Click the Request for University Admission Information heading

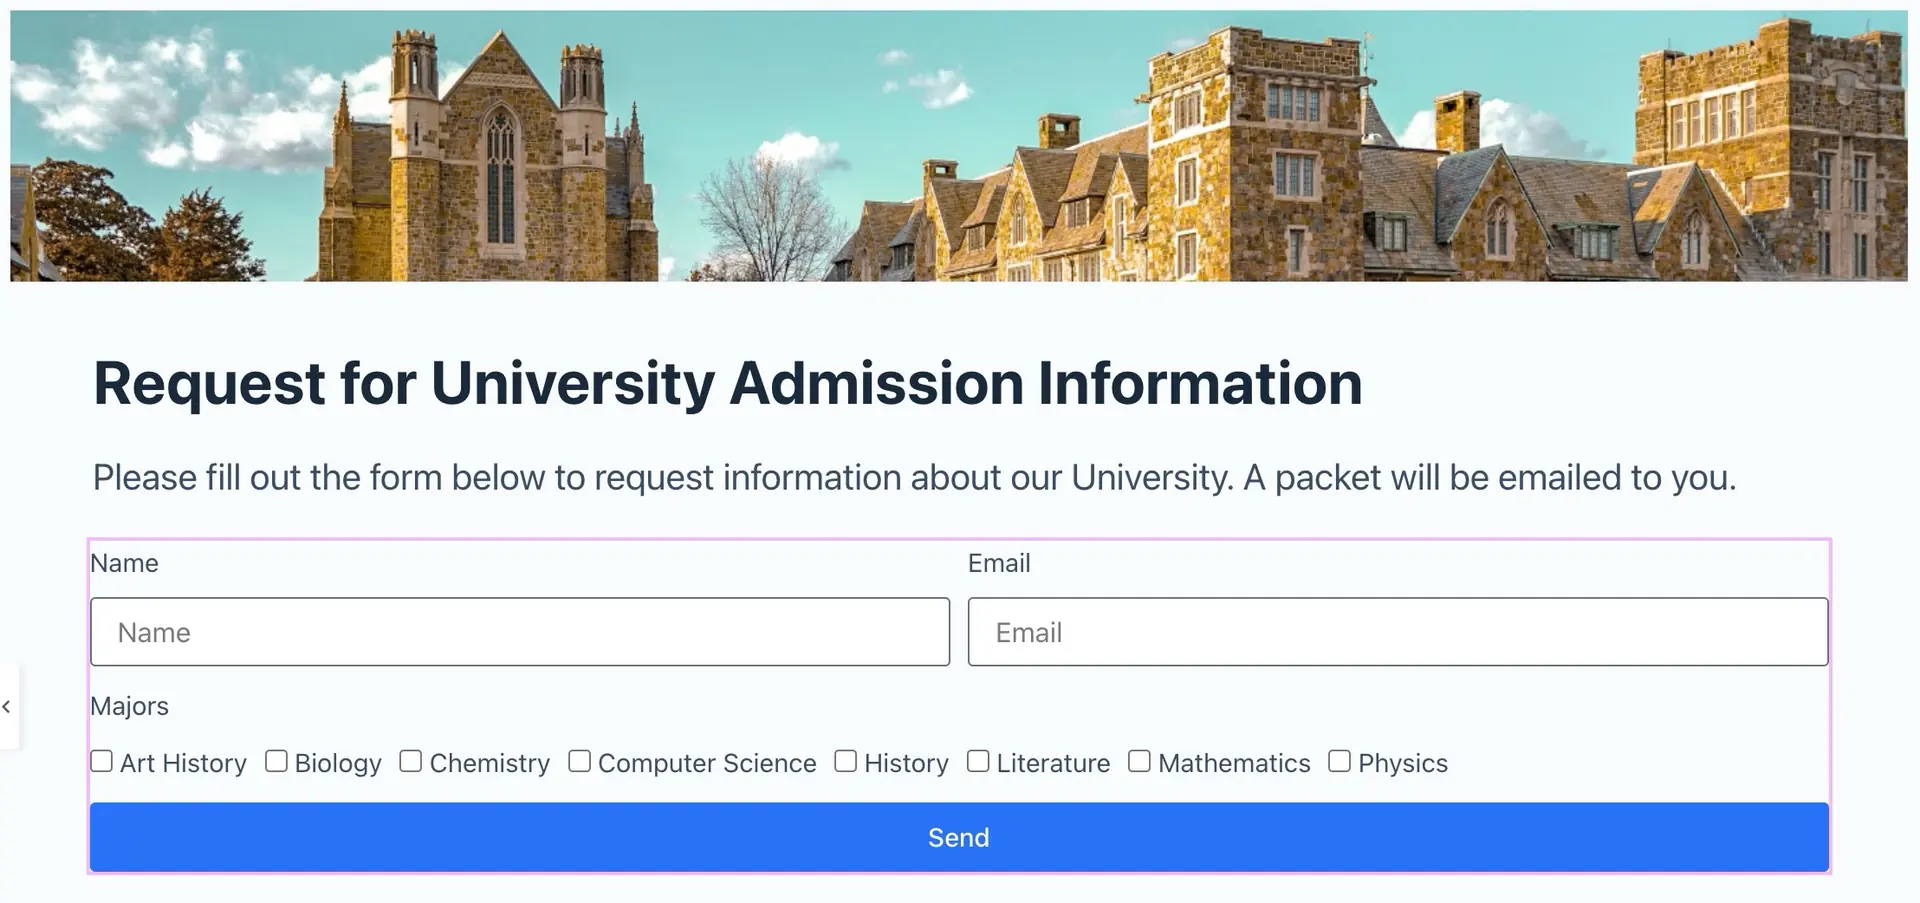pyautogui.click(x=727, y=383)
